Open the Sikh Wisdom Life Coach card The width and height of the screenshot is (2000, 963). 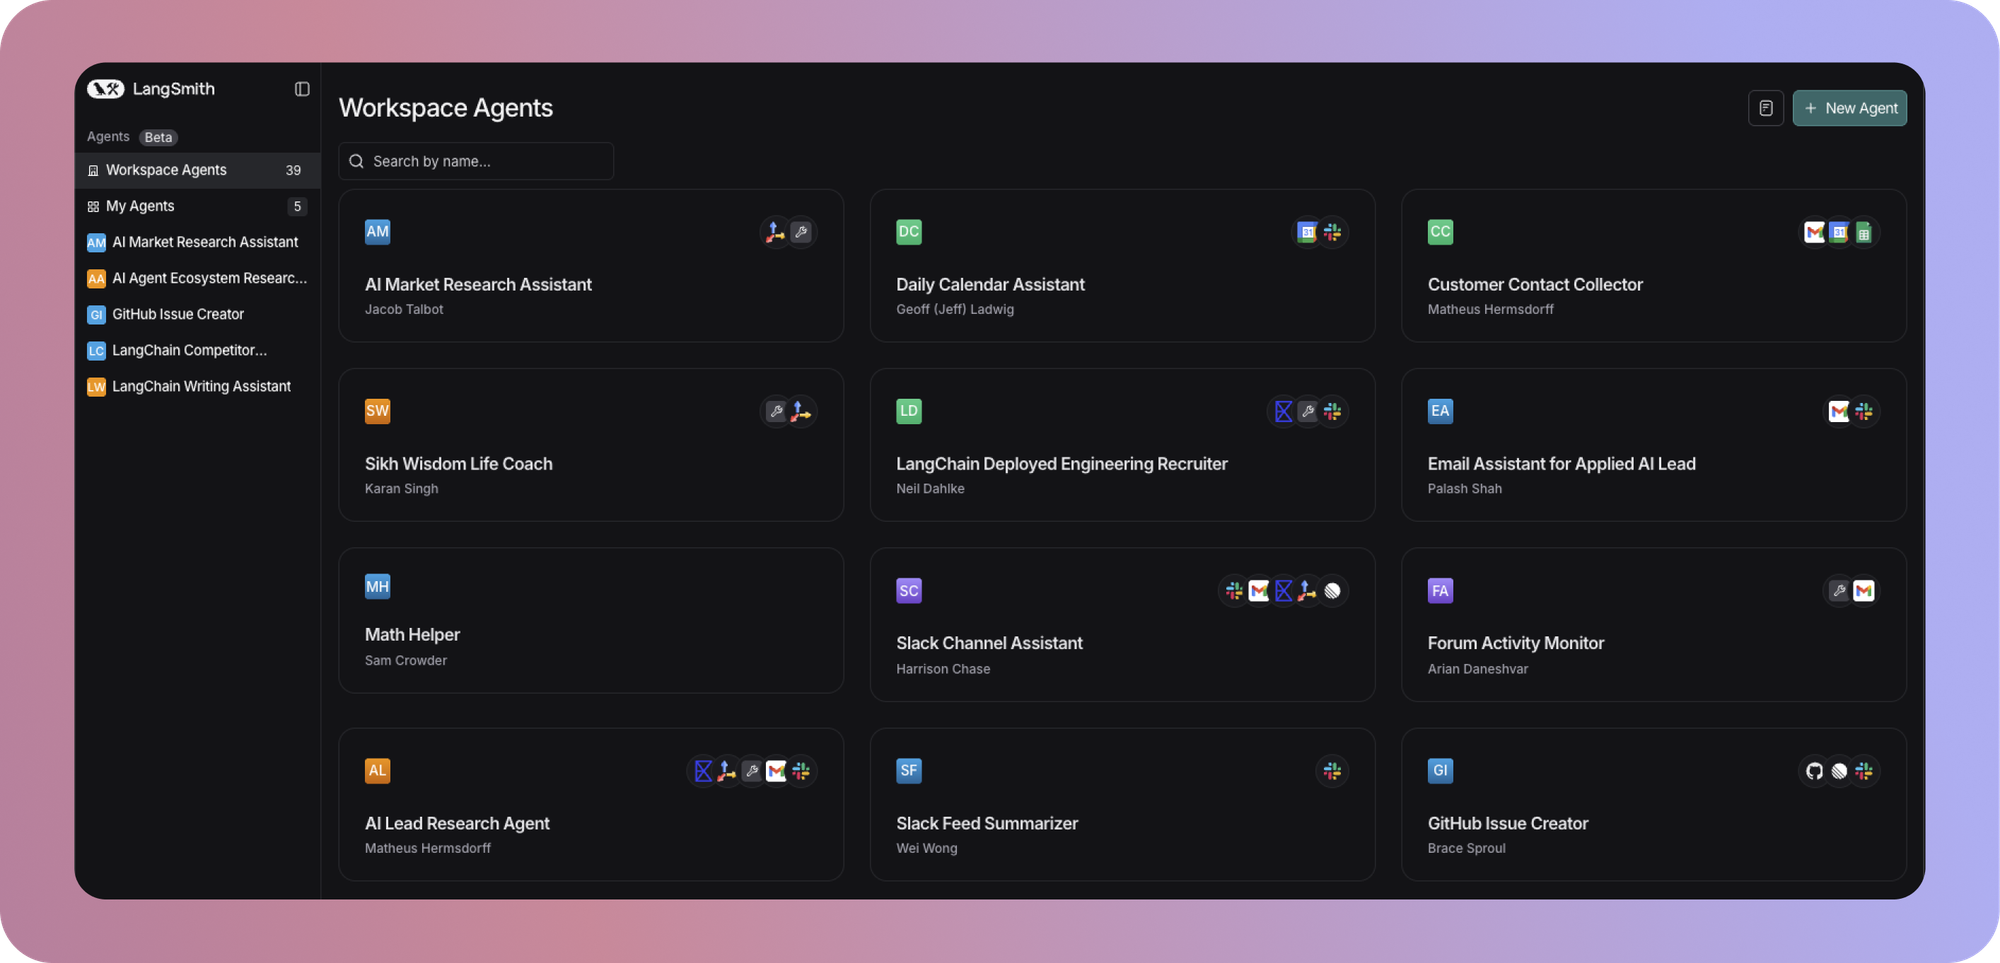[591, 445]
